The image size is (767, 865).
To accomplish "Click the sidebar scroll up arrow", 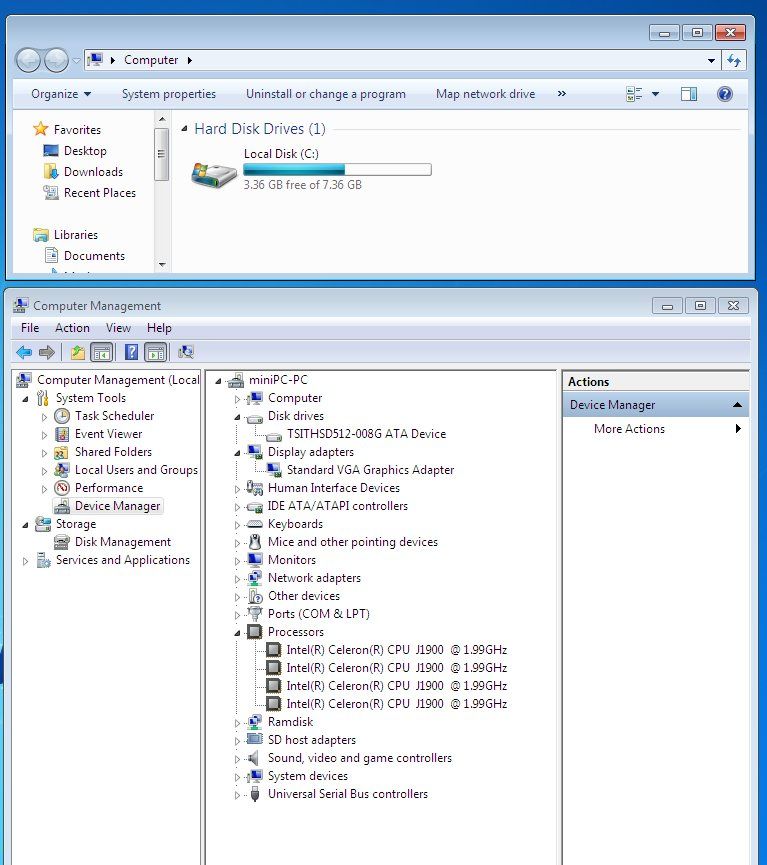I will [162, 119].
